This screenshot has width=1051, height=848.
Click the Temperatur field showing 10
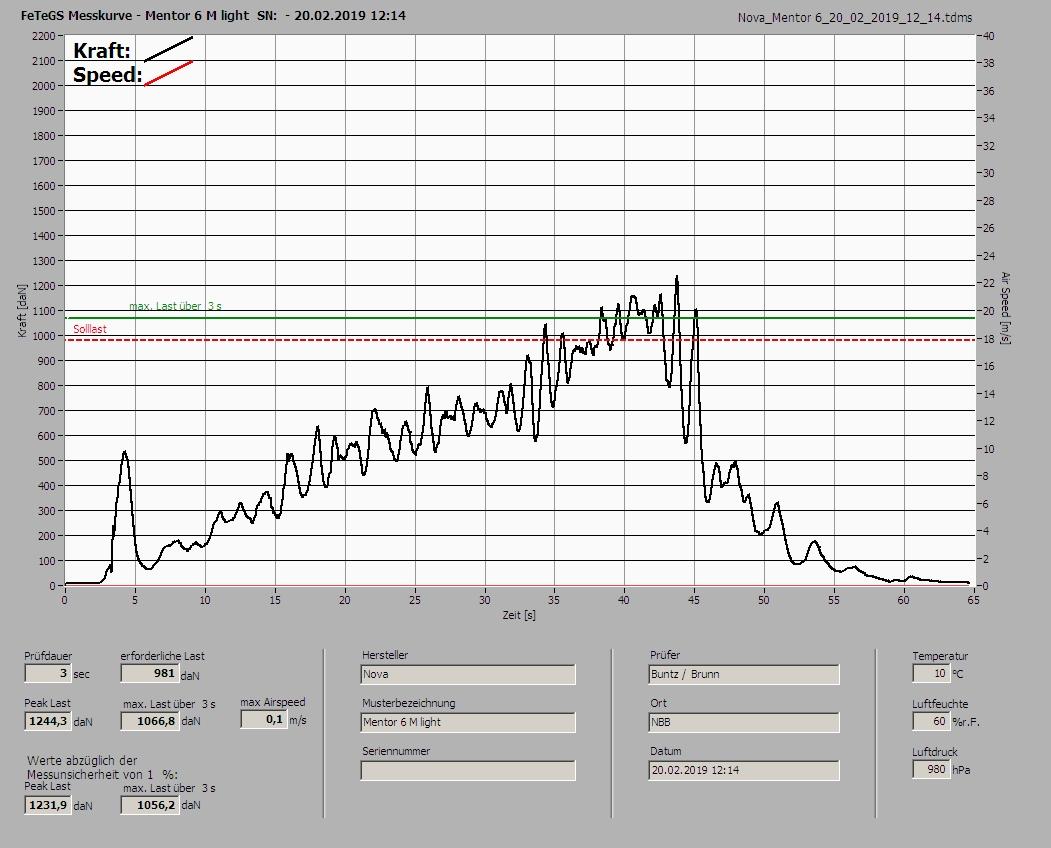pos(931,674)
